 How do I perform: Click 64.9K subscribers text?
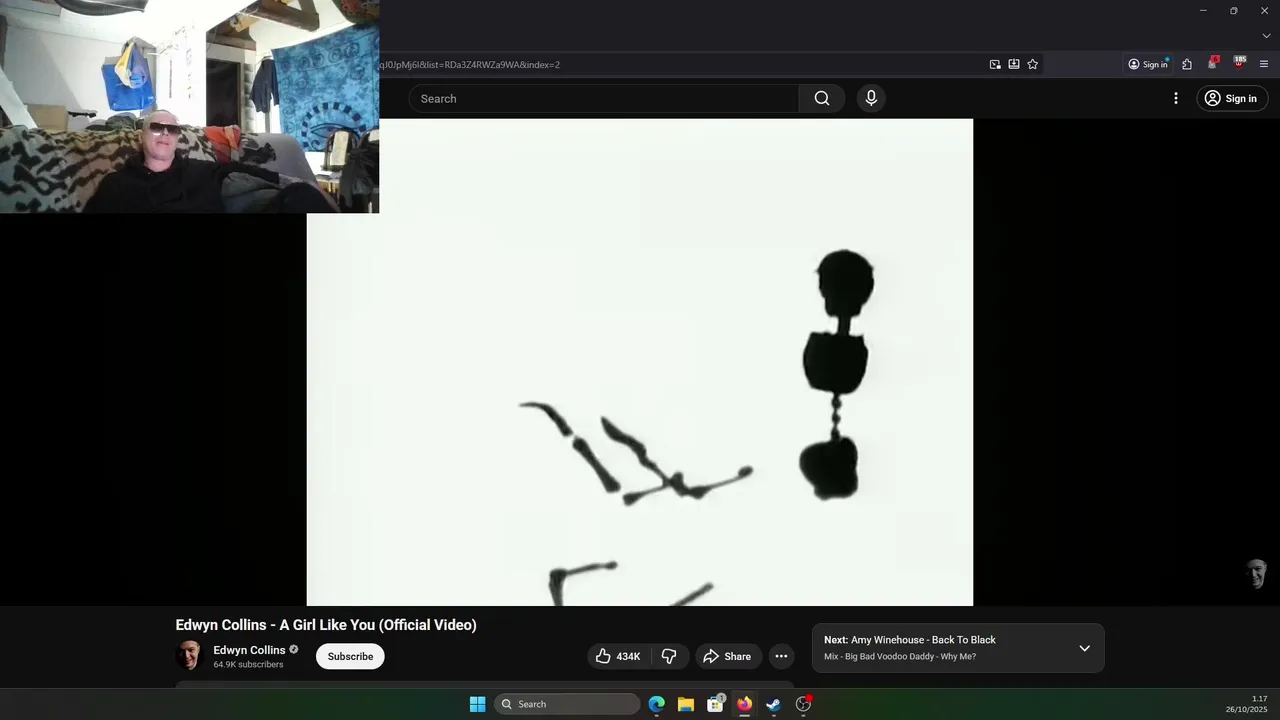[x=248, y=665]
